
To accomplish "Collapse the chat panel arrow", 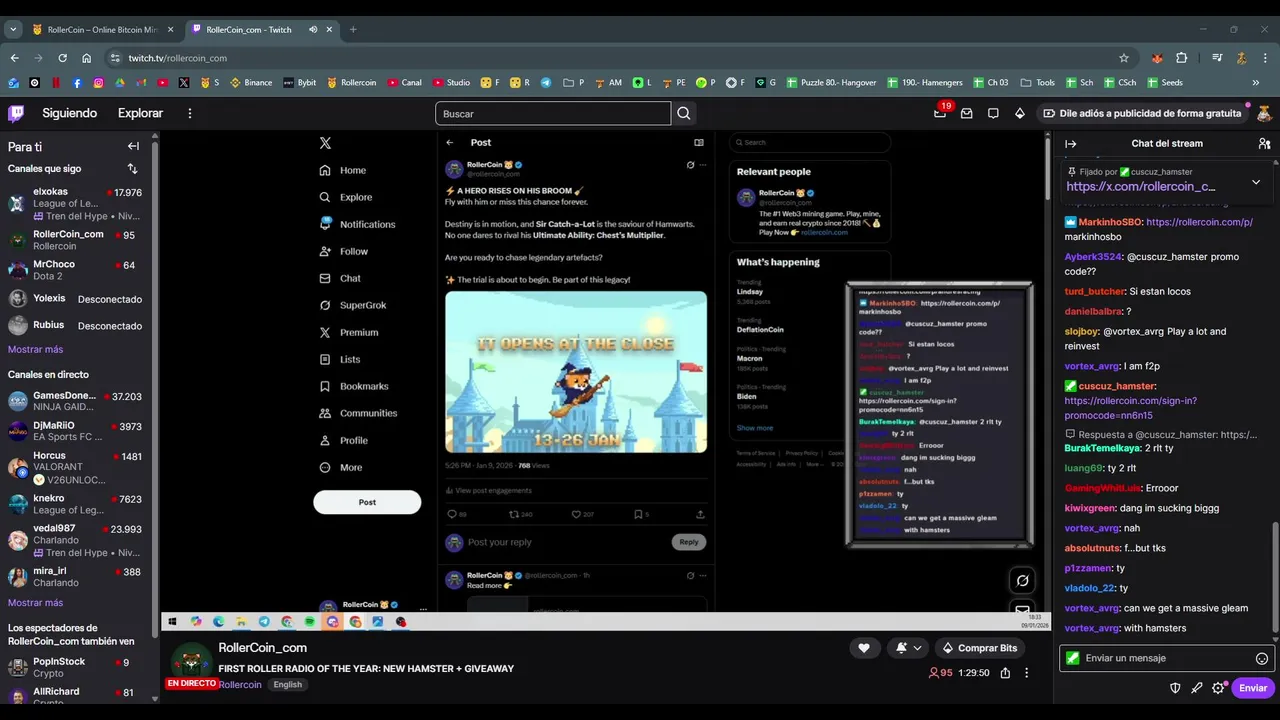I will [1071, 143].
